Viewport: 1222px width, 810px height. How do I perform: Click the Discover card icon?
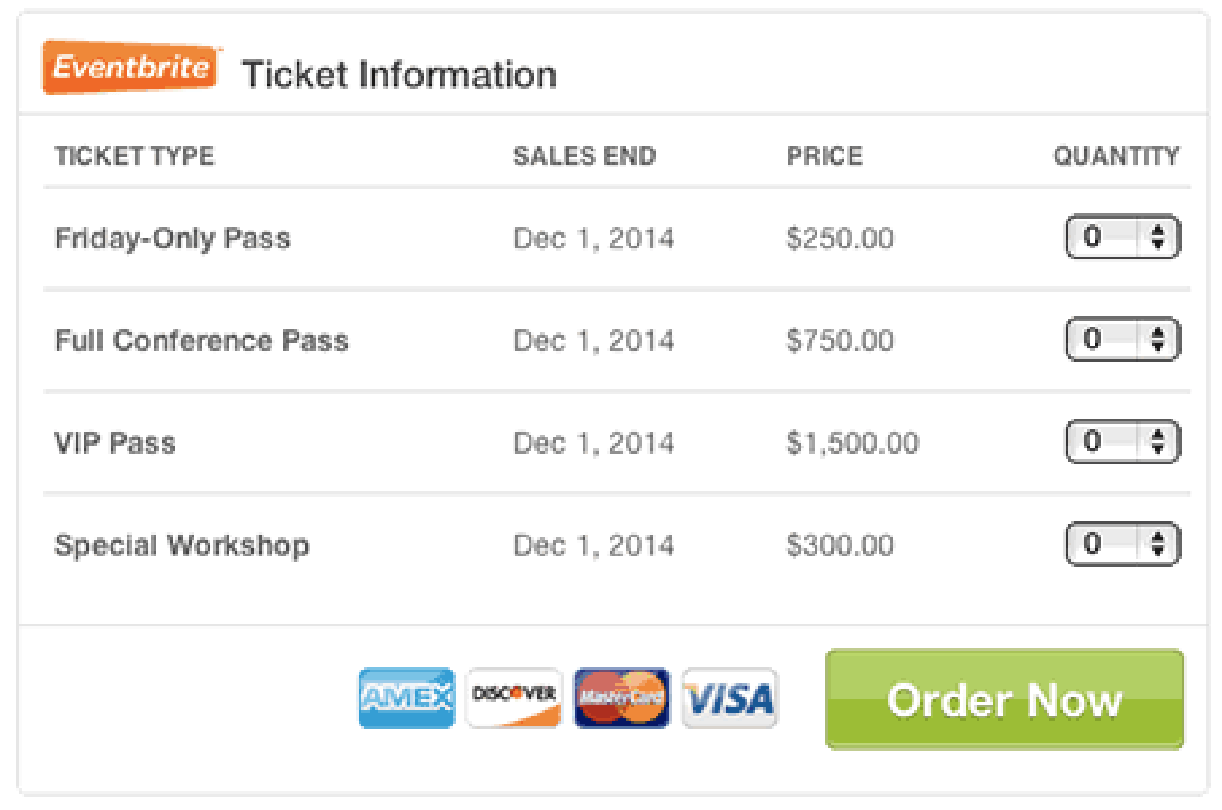point(514,698)
